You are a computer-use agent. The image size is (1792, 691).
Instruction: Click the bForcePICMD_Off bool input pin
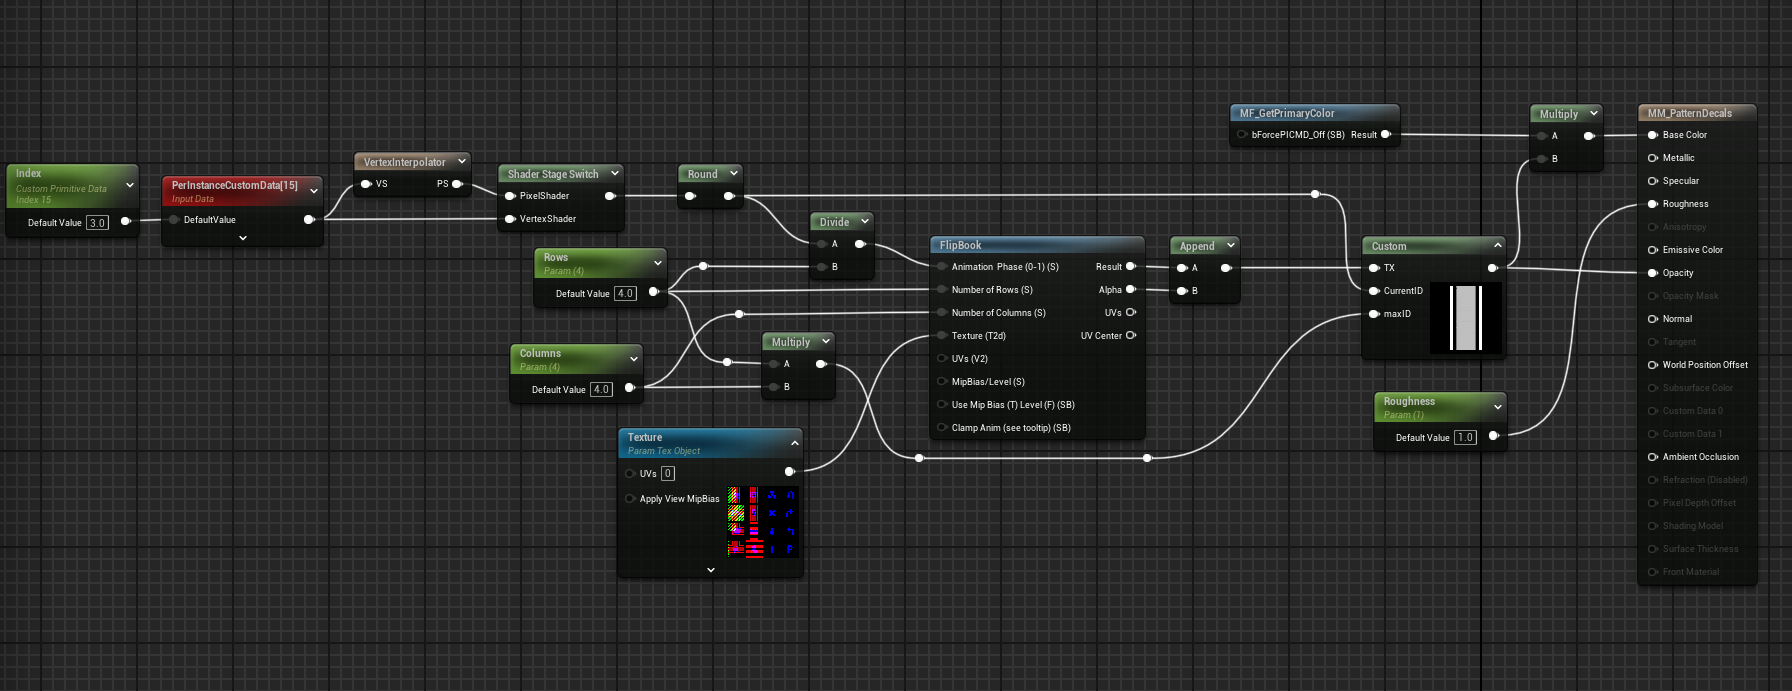tap(1242, 135)
